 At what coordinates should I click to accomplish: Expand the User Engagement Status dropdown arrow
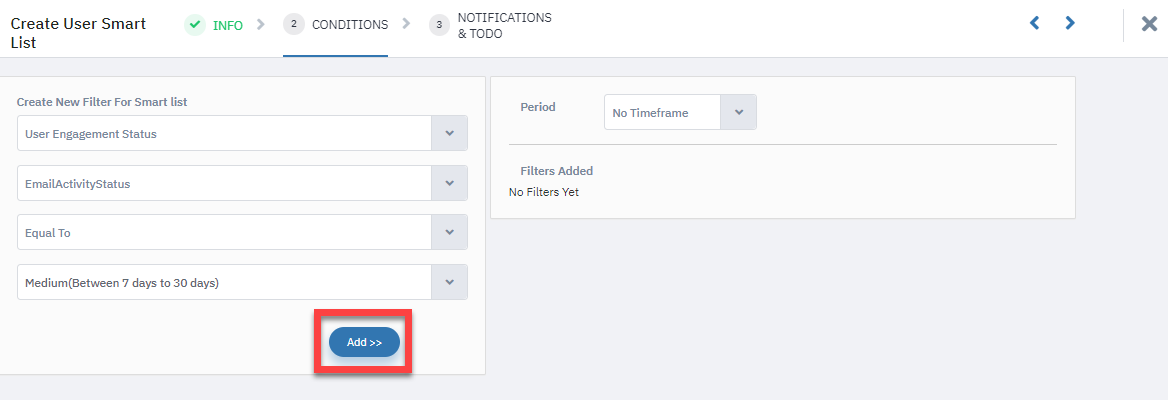(x=449, y=133)
